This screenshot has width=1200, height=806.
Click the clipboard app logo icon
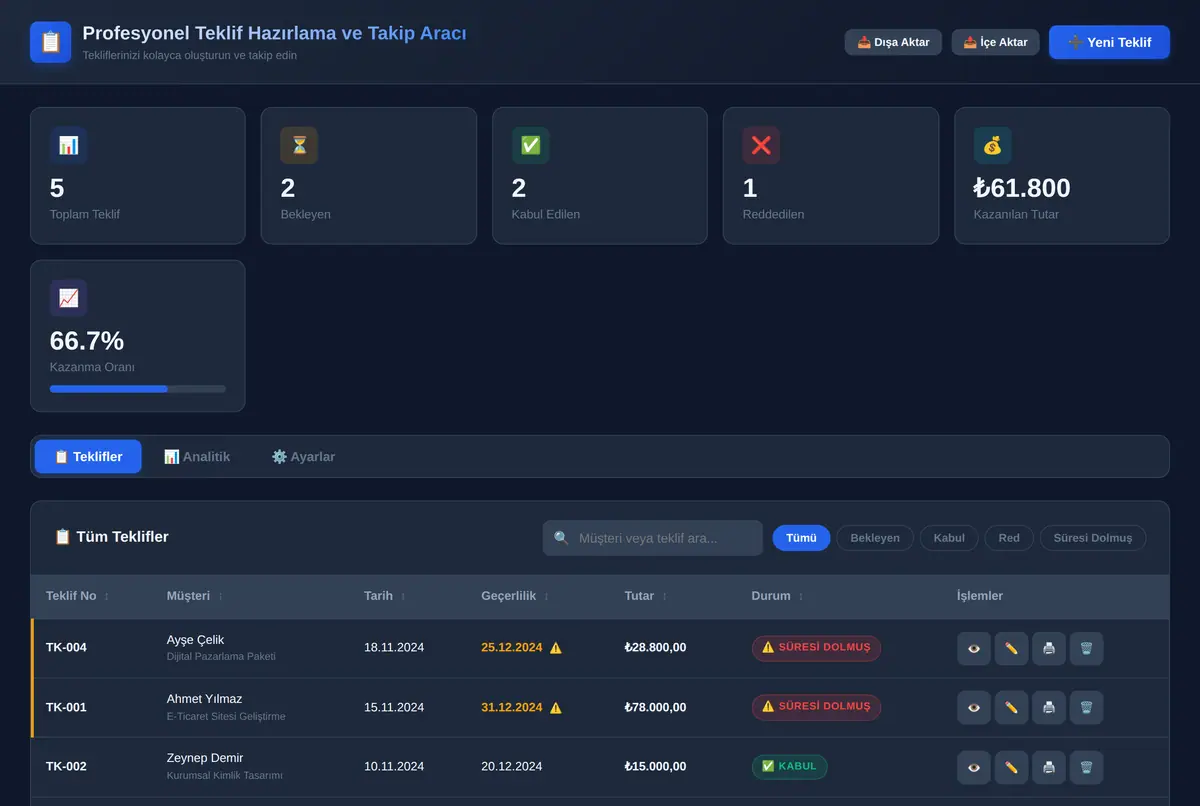point(51,42)
